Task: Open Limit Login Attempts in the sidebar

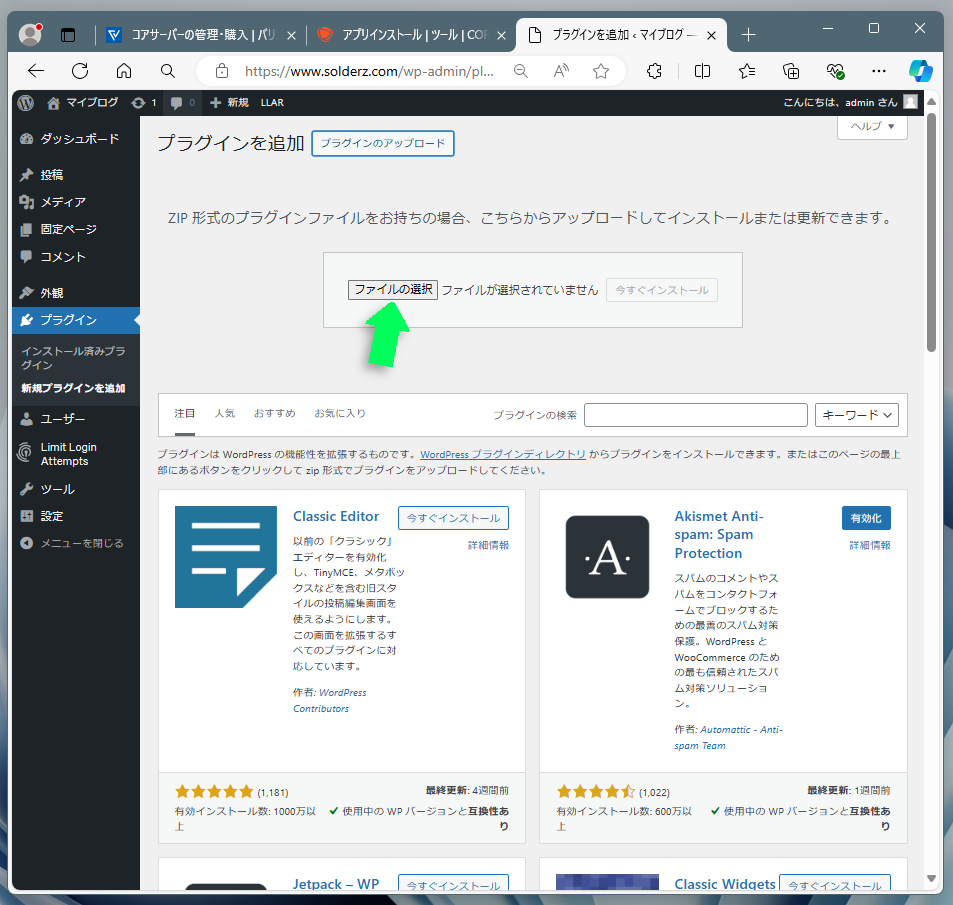Action: [76, 454]
